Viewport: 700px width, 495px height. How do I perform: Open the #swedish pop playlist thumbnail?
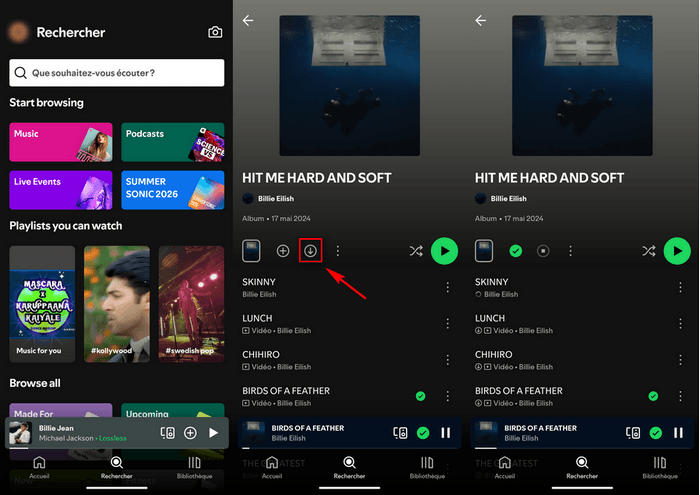click(x=192, y=304)
